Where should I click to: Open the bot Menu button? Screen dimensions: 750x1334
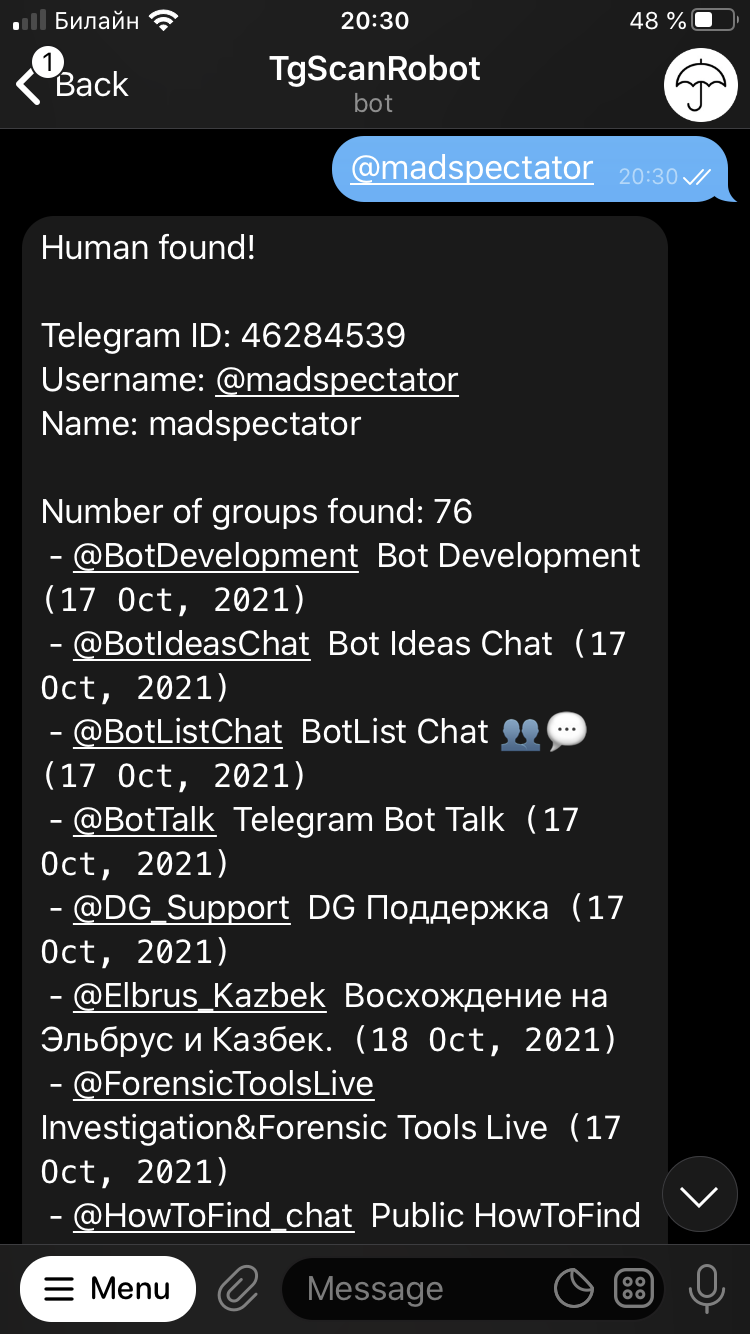pyautogui.click(x=108, y=1289)
